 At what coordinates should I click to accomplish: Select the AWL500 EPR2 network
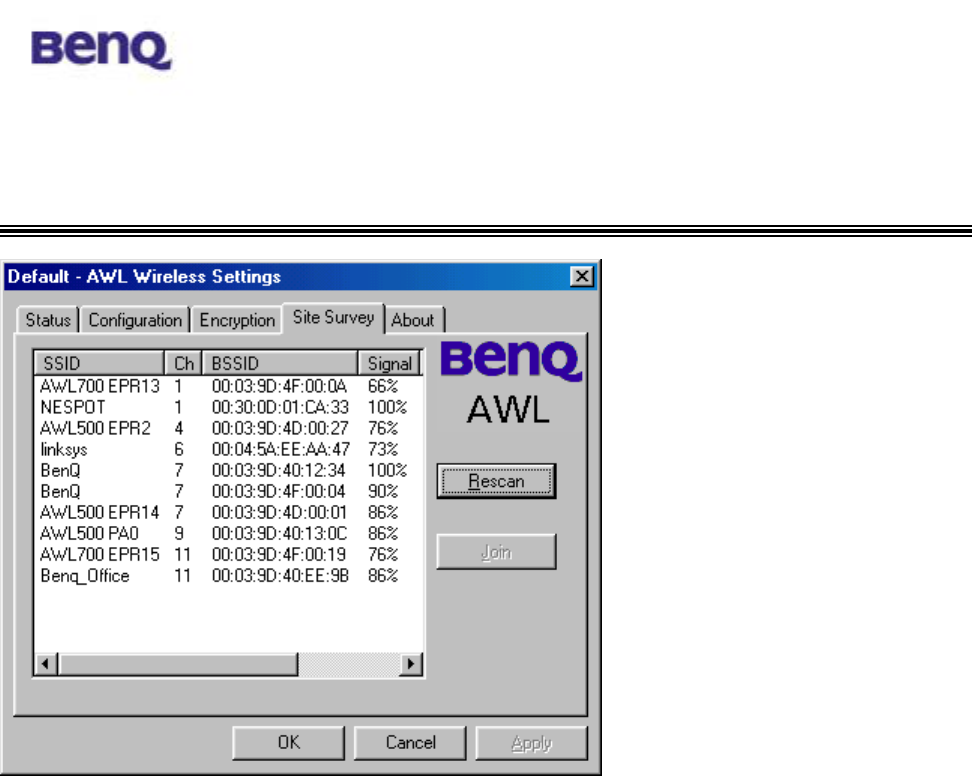point(228,428)
